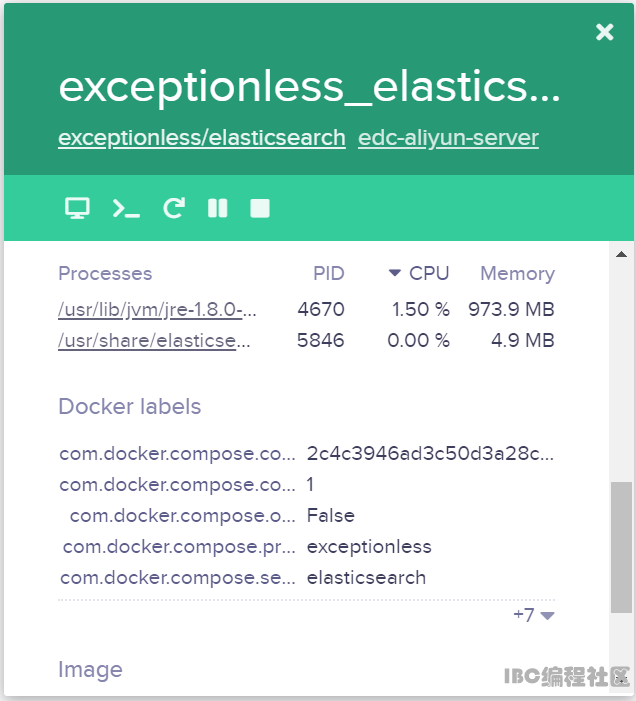Select the /usr/lib/jvm/jre-1.8.0 process
636x701 pixels.
tap(158, 310)
